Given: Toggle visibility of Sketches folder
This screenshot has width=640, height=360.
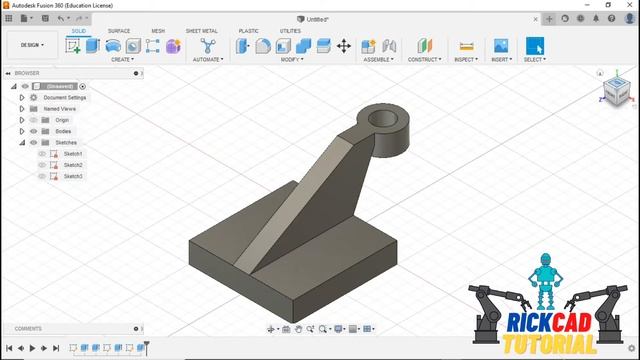Looking at the screenshot, I should pos(33,142).
